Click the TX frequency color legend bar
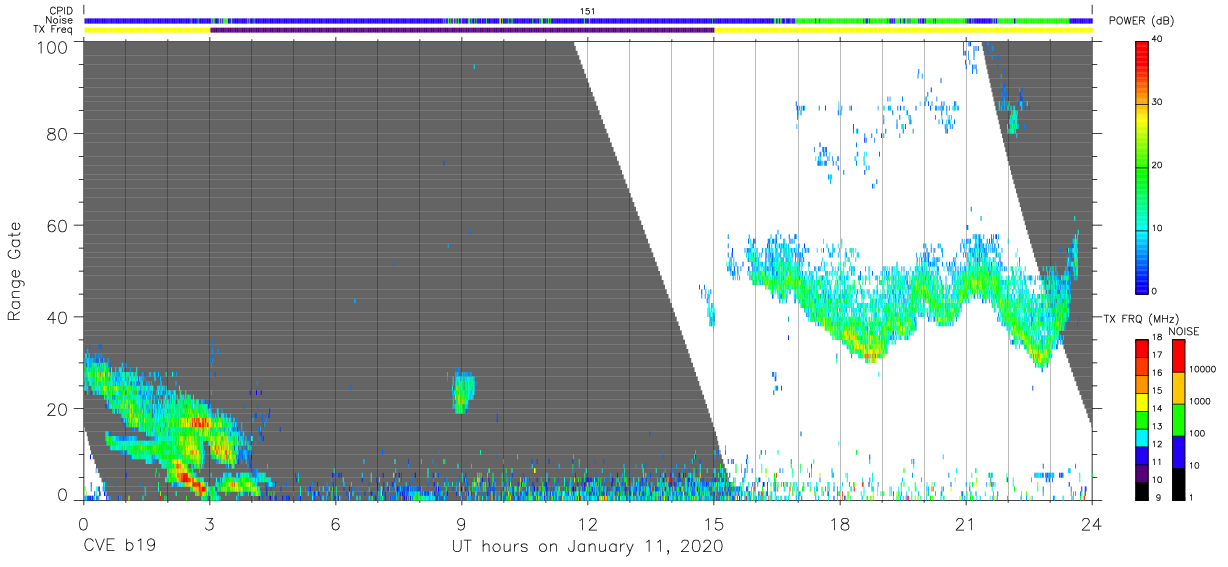Image resolution: width=1228 pixels, height=567 pixels. click(x=1142, y=420)
